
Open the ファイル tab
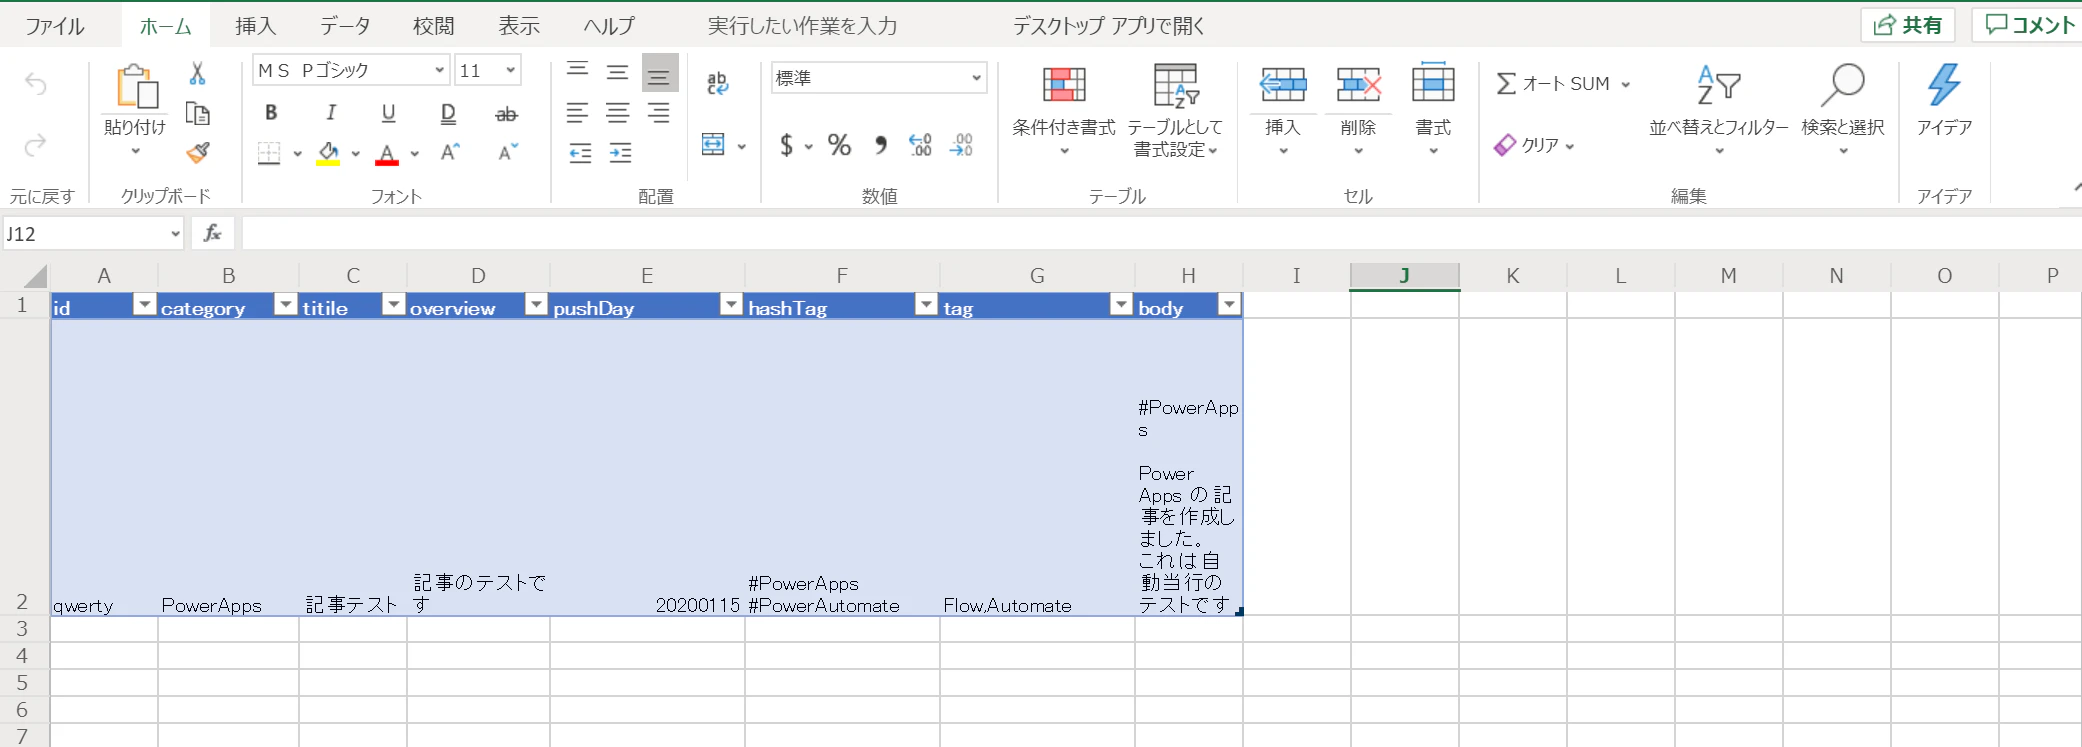coord(55,26)
